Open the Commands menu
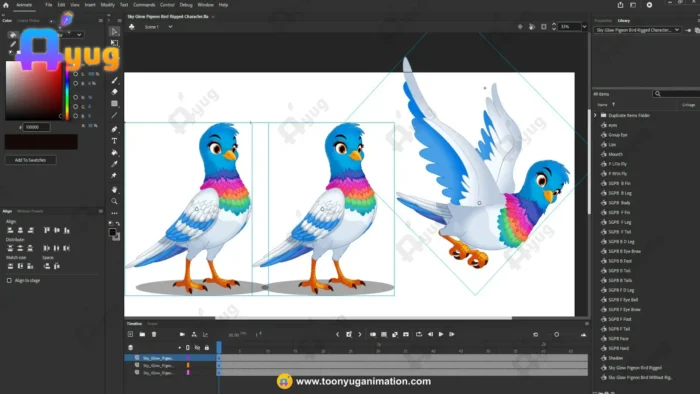The width and height of the screenshot is (700, 394). pyautogui.click(x=144, y=5)
